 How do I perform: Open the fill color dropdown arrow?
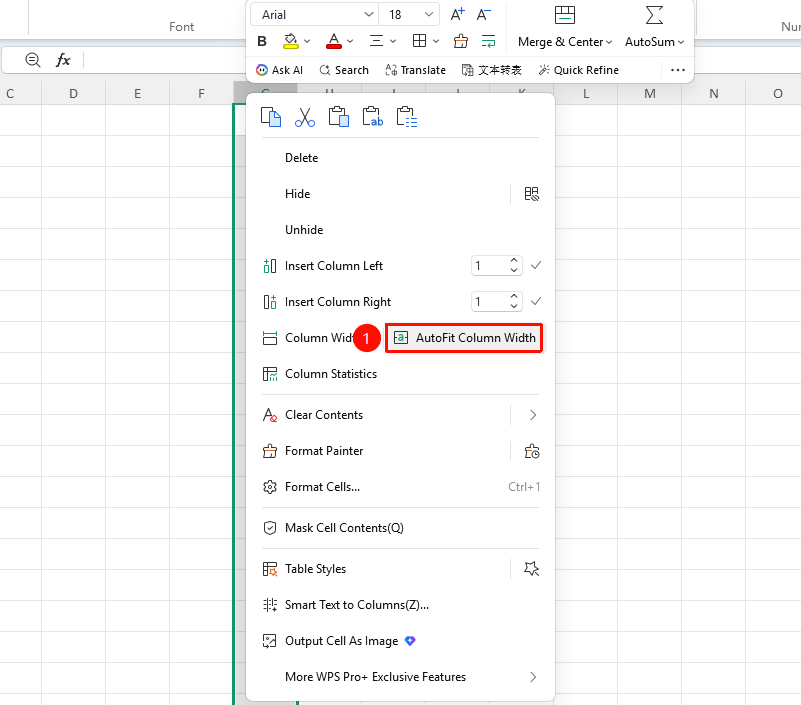click(x=307, y=41)
